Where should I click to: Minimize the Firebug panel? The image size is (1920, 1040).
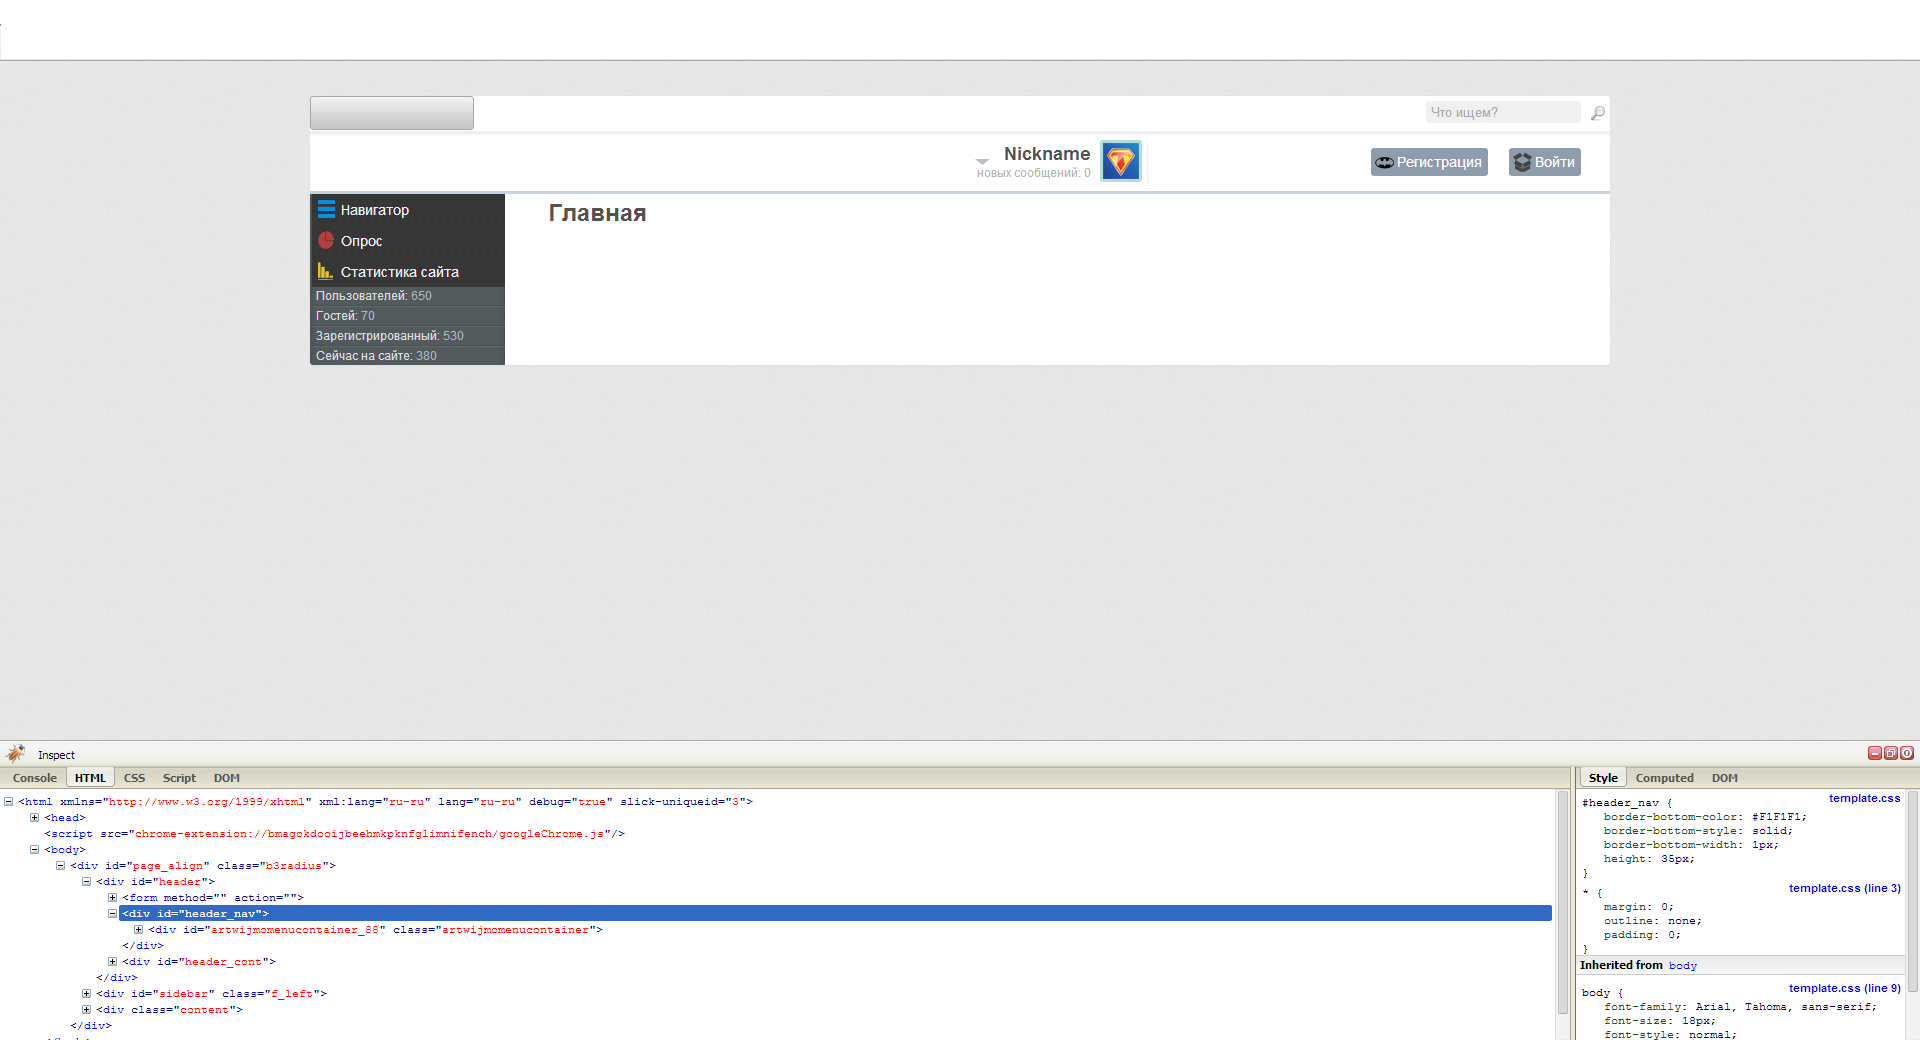1875,753
